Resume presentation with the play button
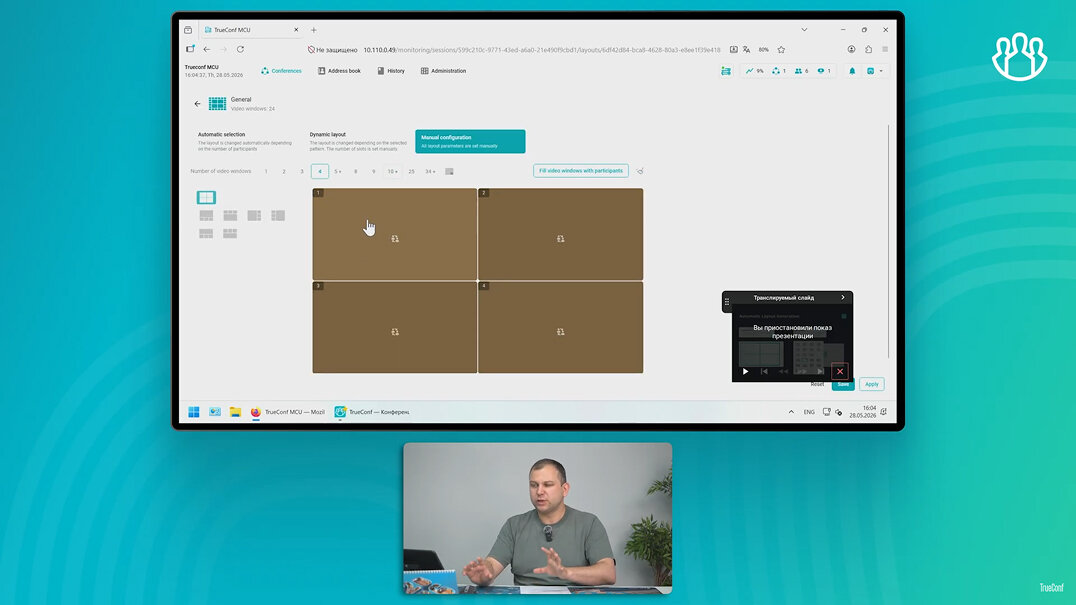This screenshot has width=1076, height=605. tap(745, 371)
